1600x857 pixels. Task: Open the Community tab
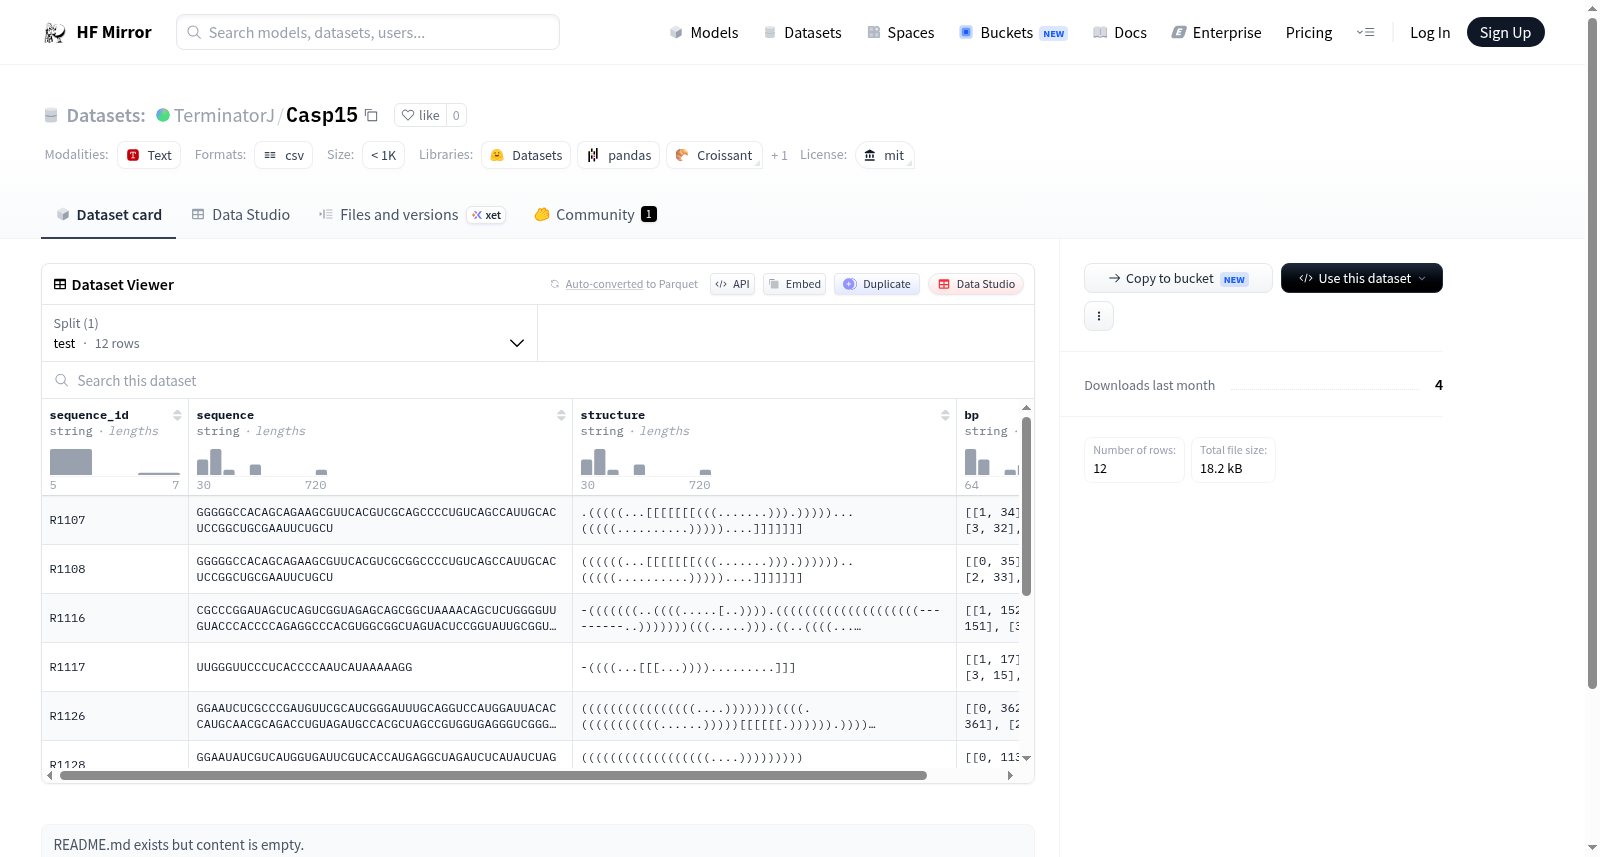(x=596, y=215)
